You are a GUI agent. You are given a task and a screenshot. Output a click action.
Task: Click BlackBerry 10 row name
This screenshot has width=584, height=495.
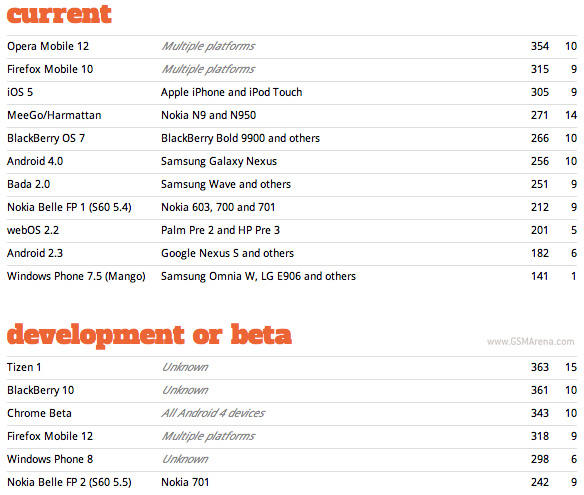tap(41, 390)
